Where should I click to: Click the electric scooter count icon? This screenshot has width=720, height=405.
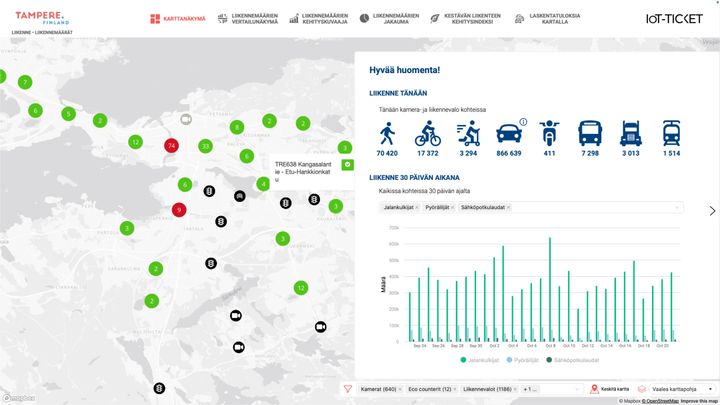click(468, 134)
